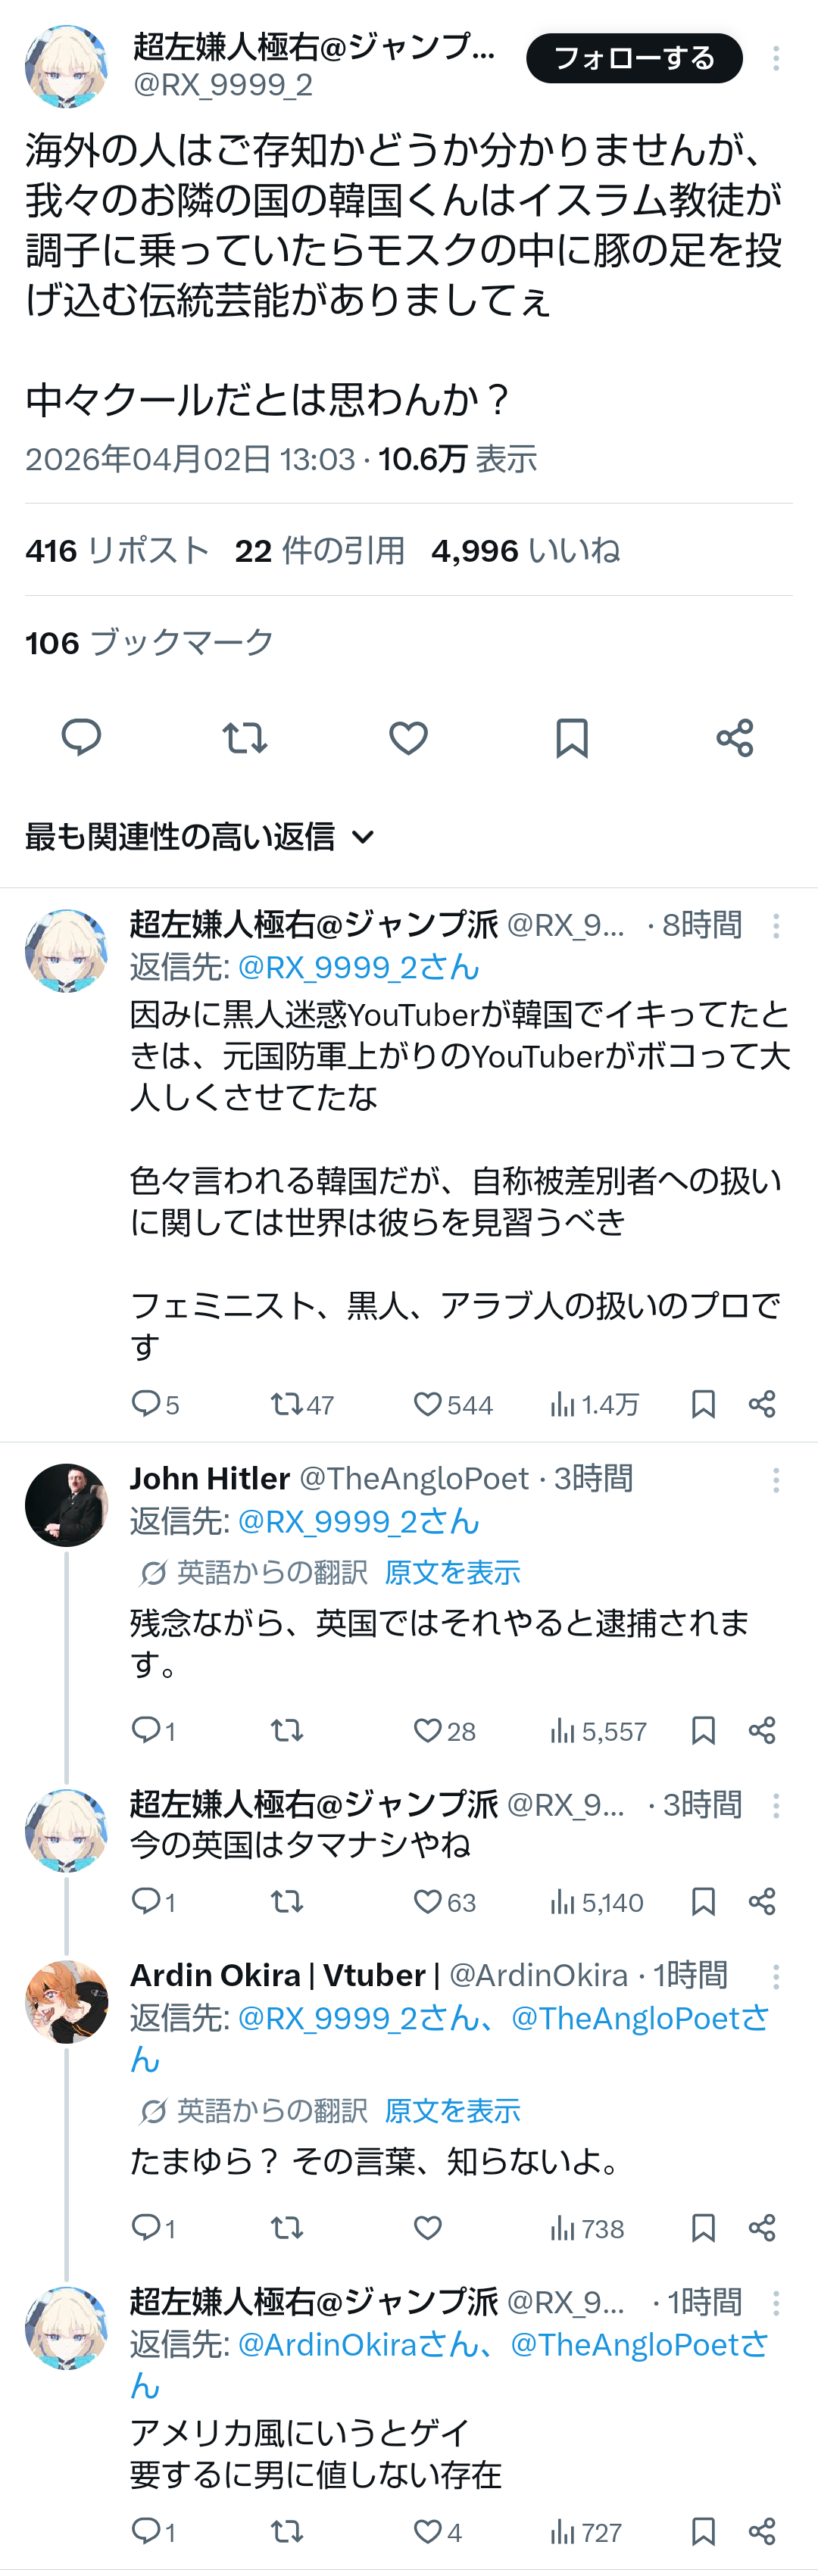
Task: Like the reply with 544 likes
Action: point(428,1404)
